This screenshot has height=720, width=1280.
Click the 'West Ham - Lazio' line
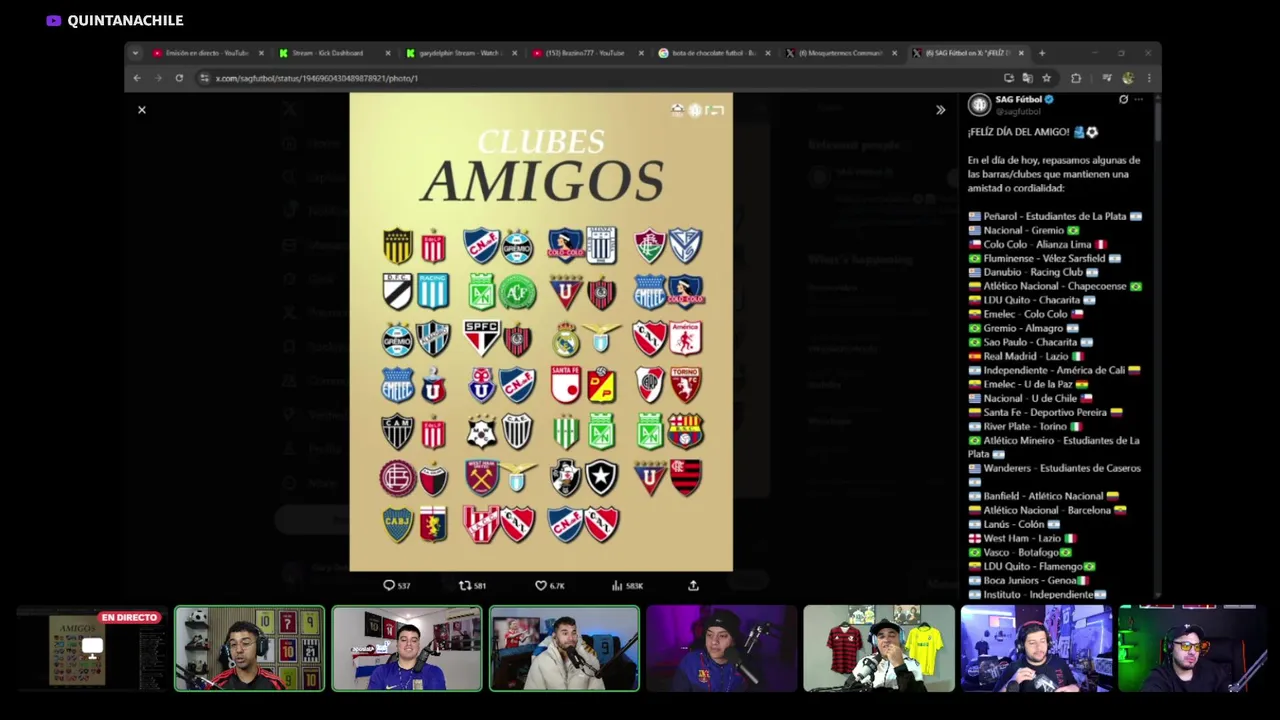click(x=1022, y=538)
